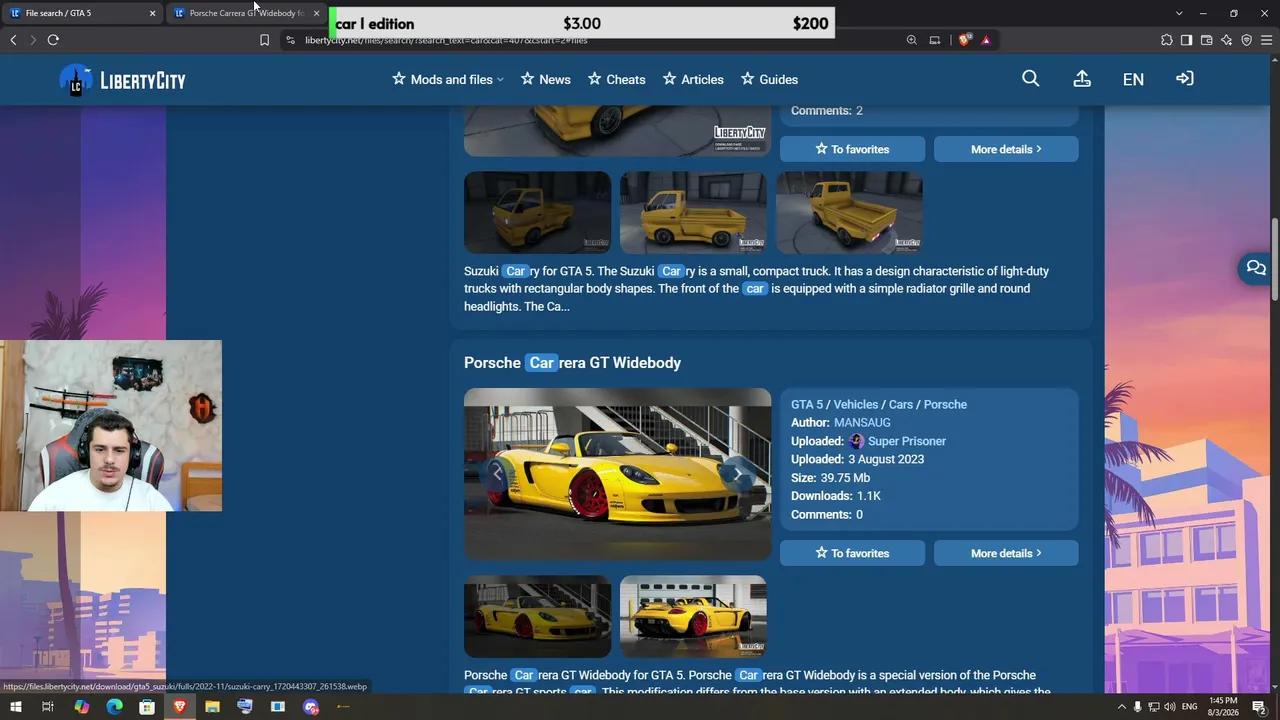Click the sign-in icon in header
The width and height of the screenshot is (1280, 720).
click(1185, 79)
